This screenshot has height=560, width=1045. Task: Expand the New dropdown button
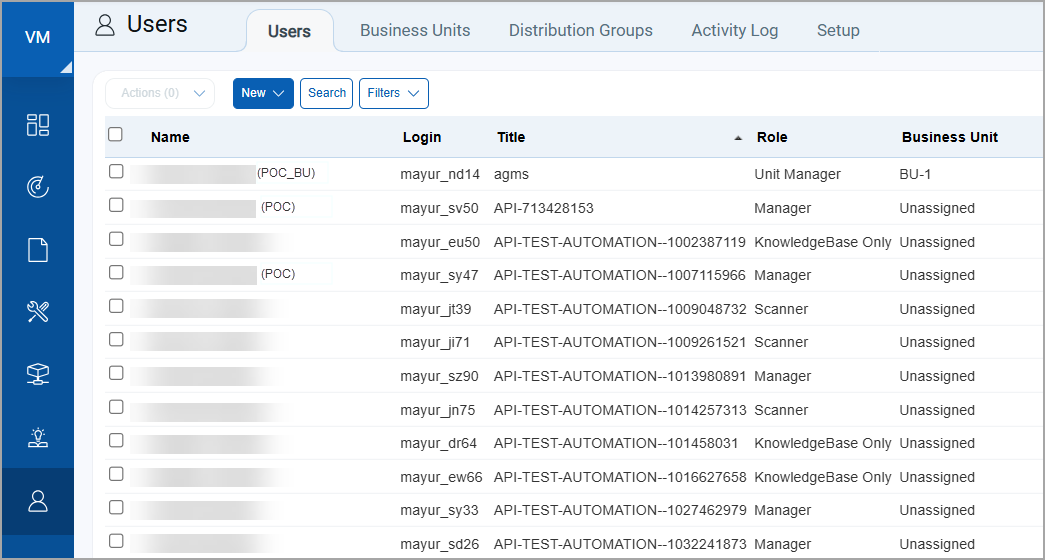coord(263,93)
